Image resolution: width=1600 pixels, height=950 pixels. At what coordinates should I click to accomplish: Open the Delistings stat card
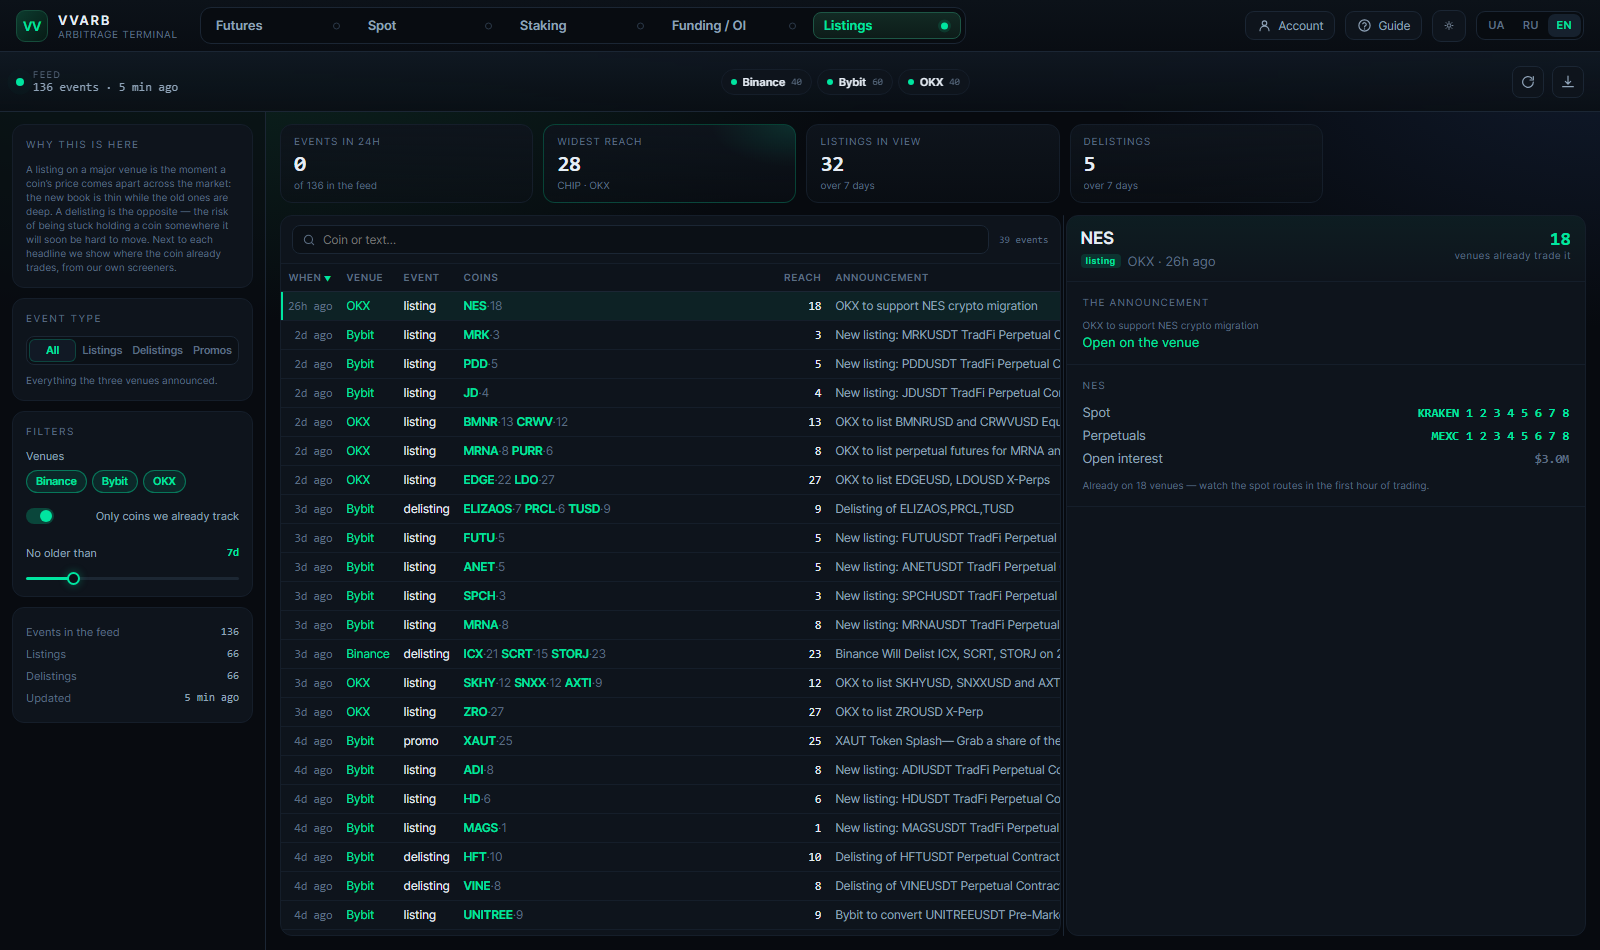[1196, 164]
